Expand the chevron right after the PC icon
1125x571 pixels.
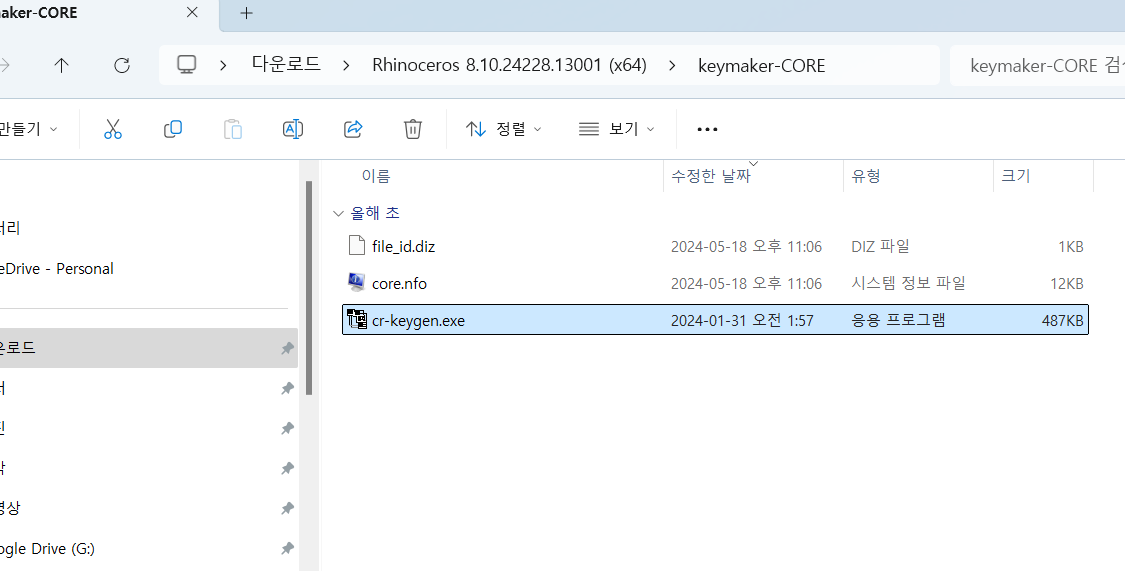tap(223, 65)
